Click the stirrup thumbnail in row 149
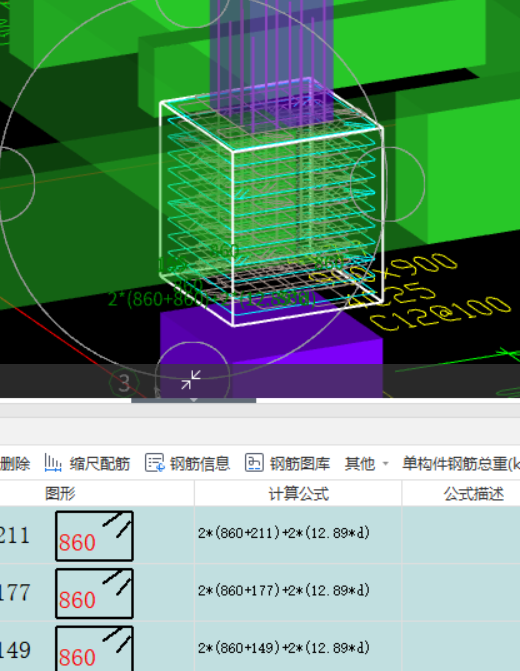 (x=94, y=648)
